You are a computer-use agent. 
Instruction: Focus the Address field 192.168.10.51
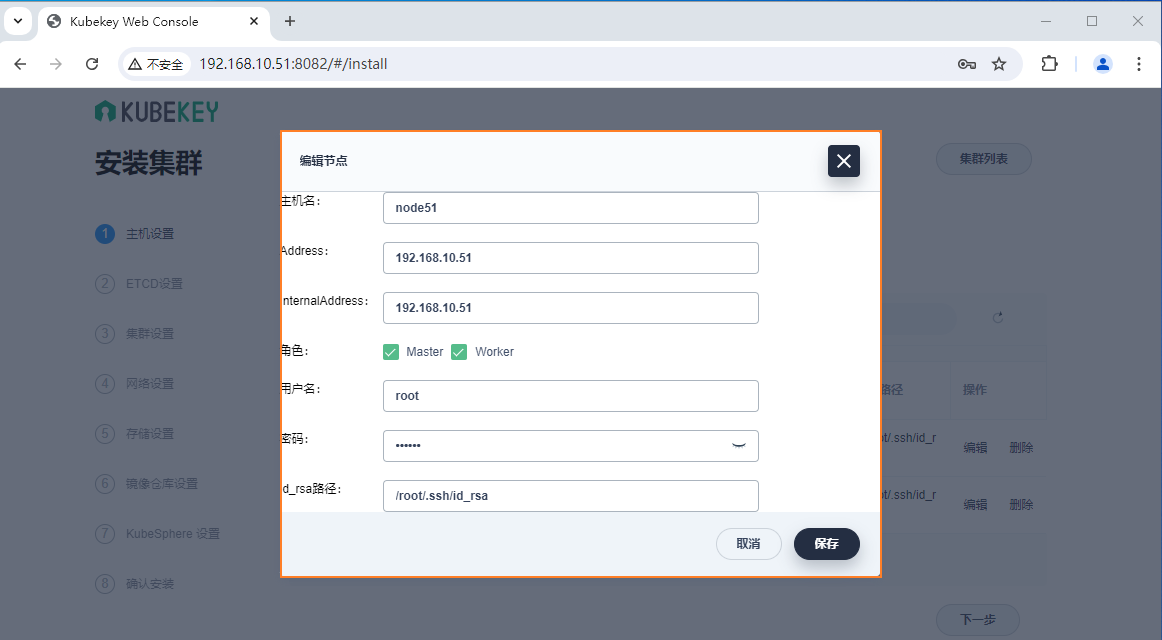[x=571, y=258]
